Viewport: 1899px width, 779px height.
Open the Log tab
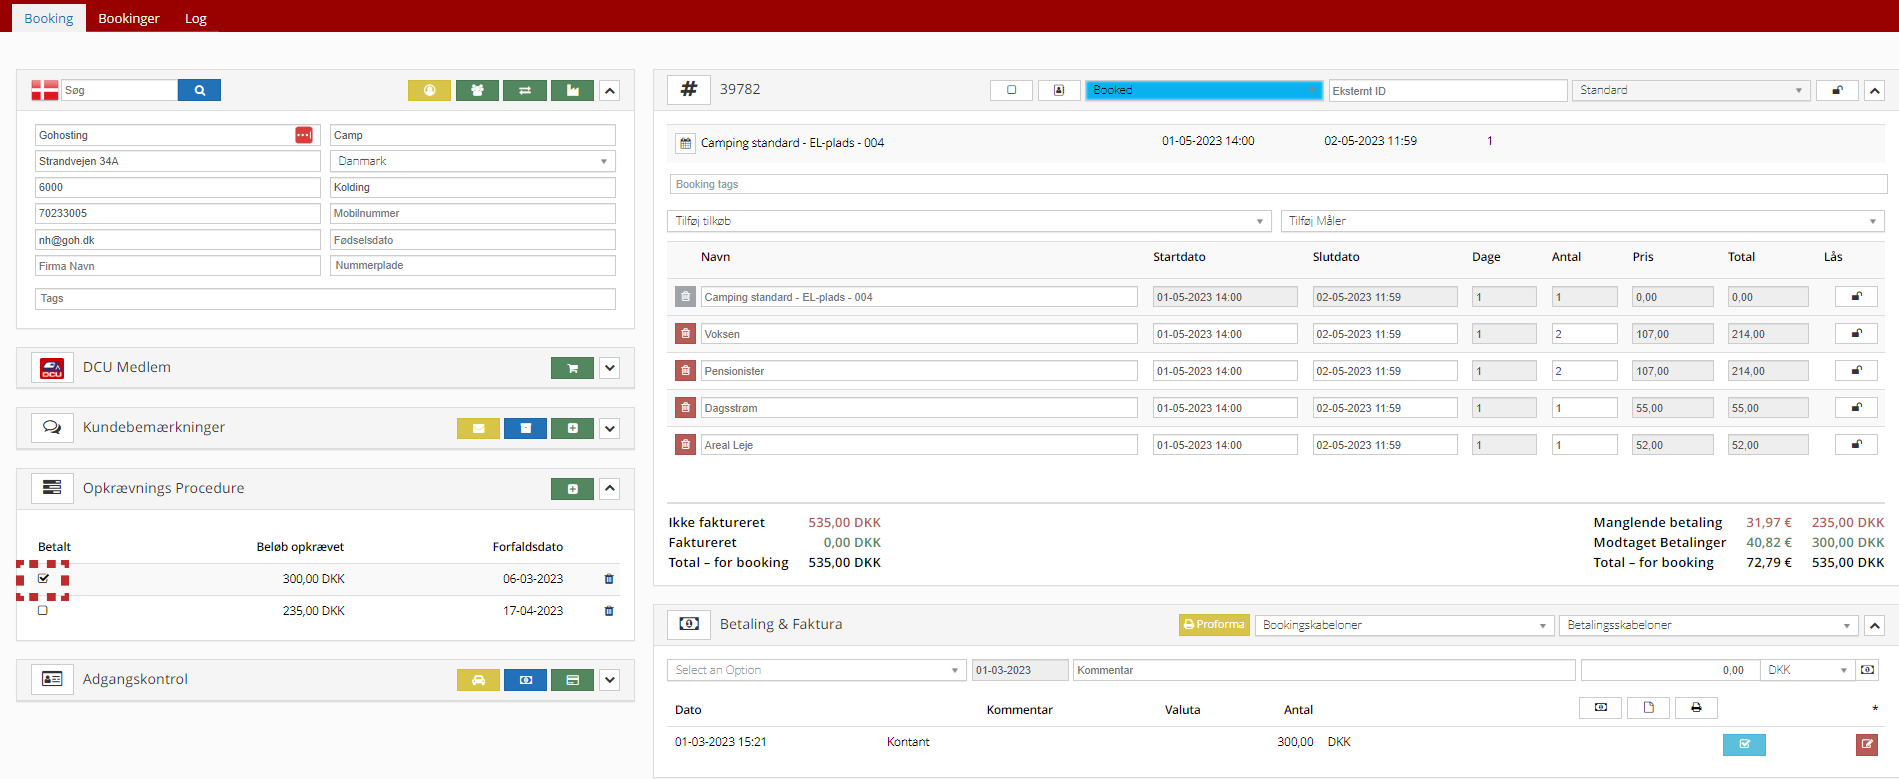(196, 18)
